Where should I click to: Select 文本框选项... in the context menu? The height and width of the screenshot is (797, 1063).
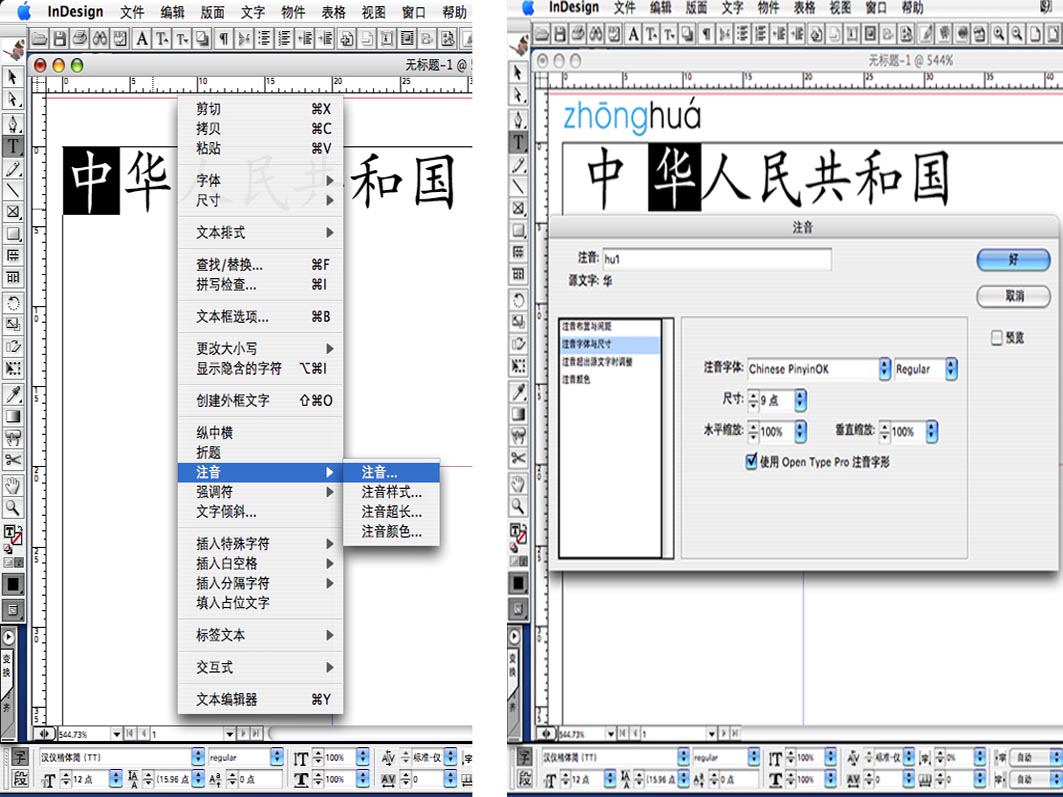(x=232, y=317)
